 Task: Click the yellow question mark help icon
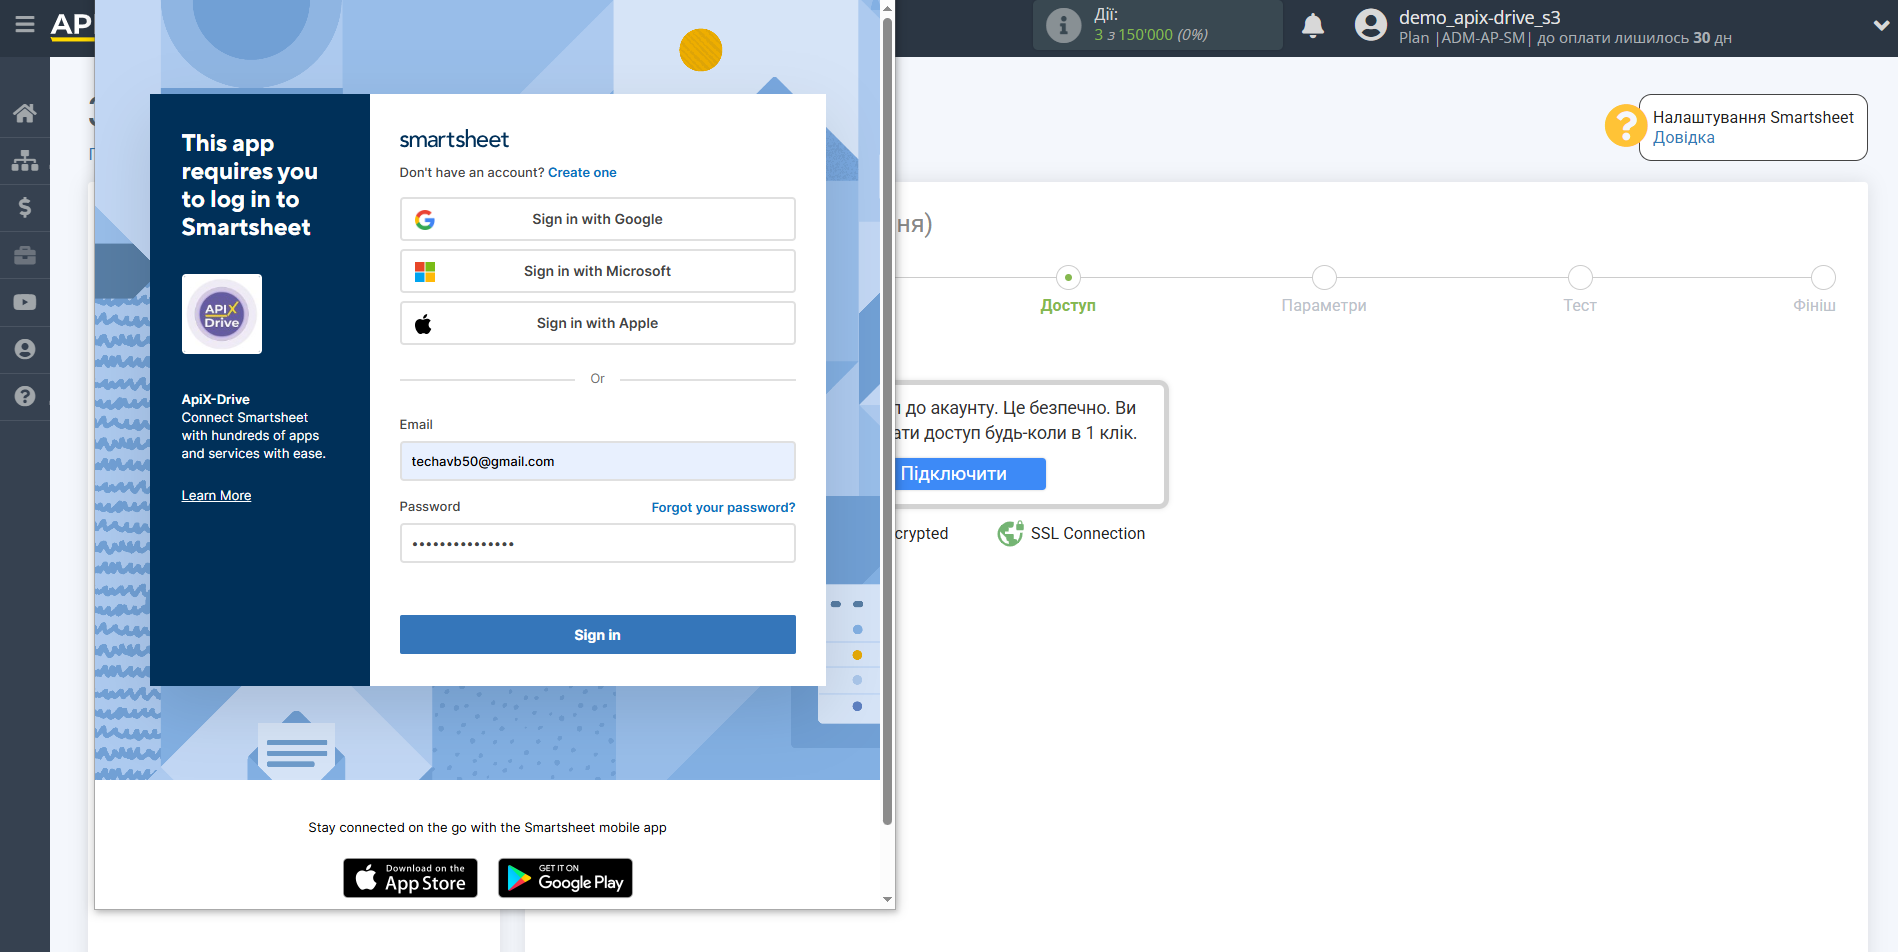coord(1626,126)
